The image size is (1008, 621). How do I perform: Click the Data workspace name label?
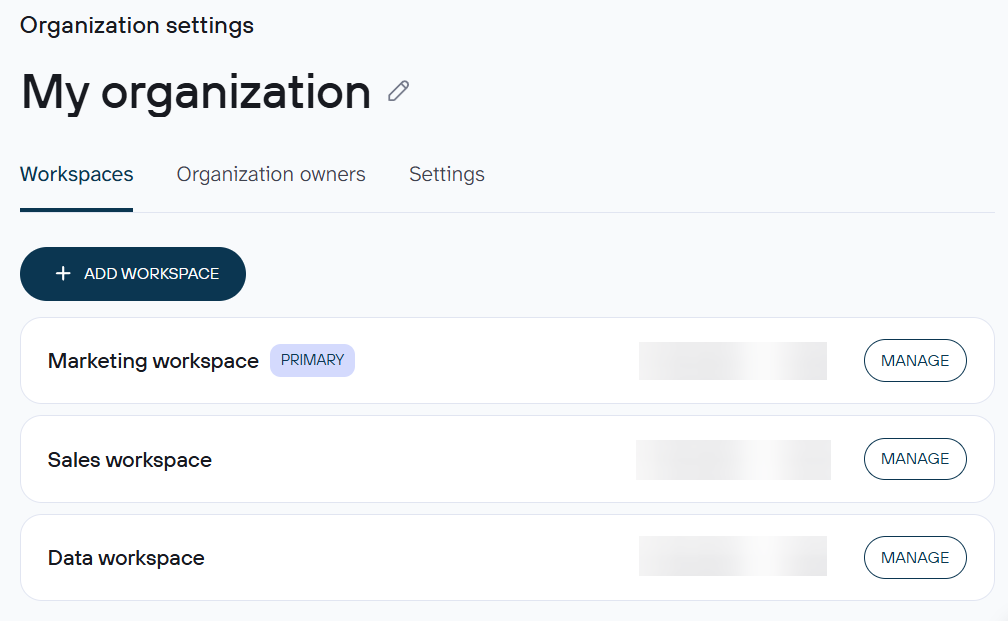pos(125,557)
